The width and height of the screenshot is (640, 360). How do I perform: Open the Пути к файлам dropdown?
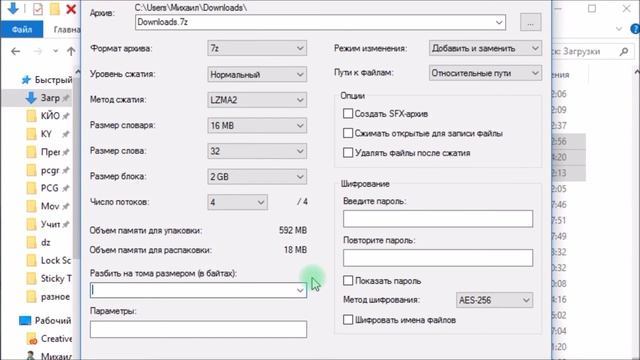(485, 73)
